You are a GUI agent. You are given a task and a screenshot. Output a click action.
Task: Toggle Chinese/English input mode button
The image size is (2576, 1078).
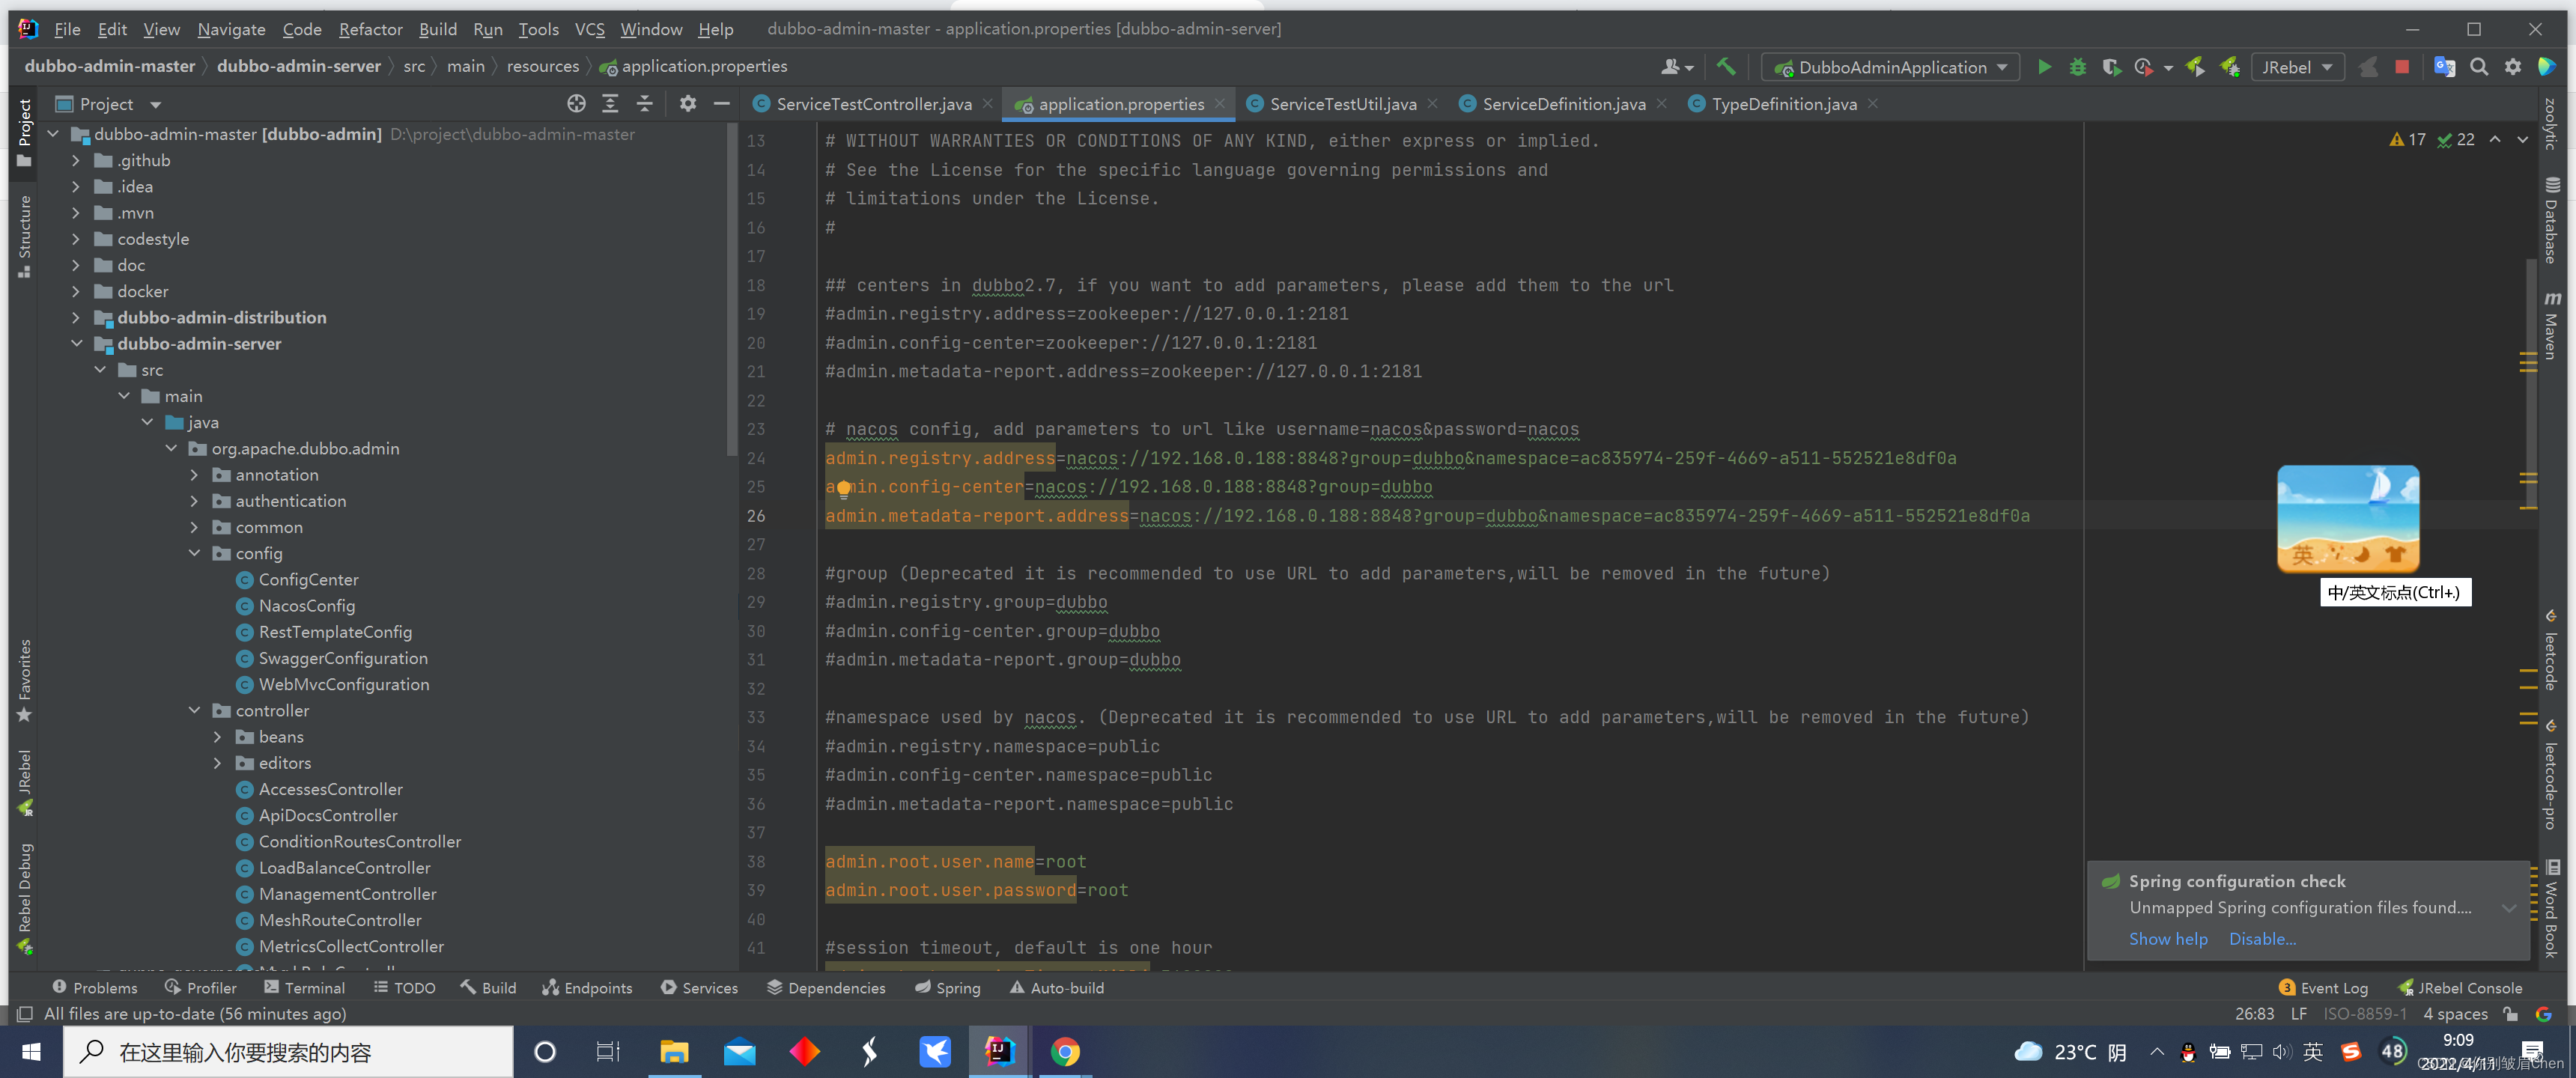coord(2315,1052)
